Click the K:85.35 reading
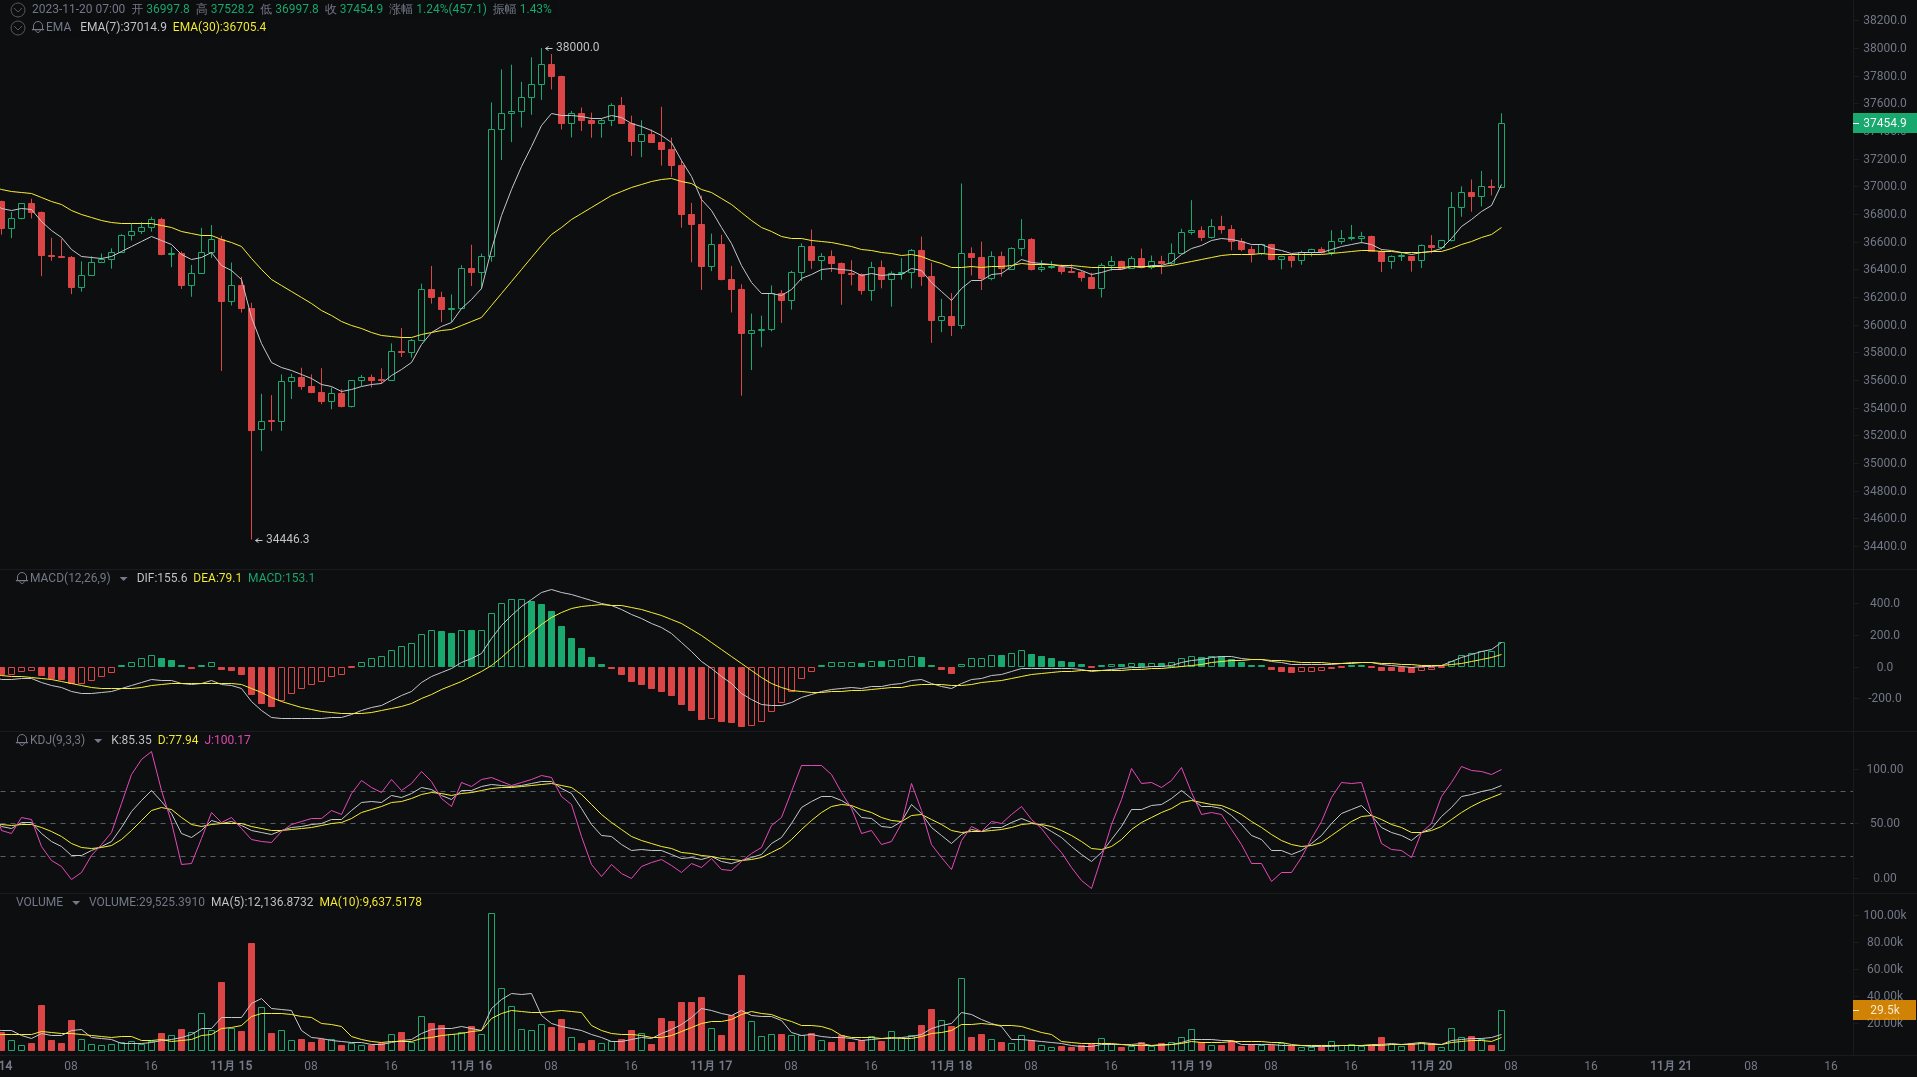The width and height of the screenshot is (1917, 1077). pyautogui.click(x=131, y=740)
